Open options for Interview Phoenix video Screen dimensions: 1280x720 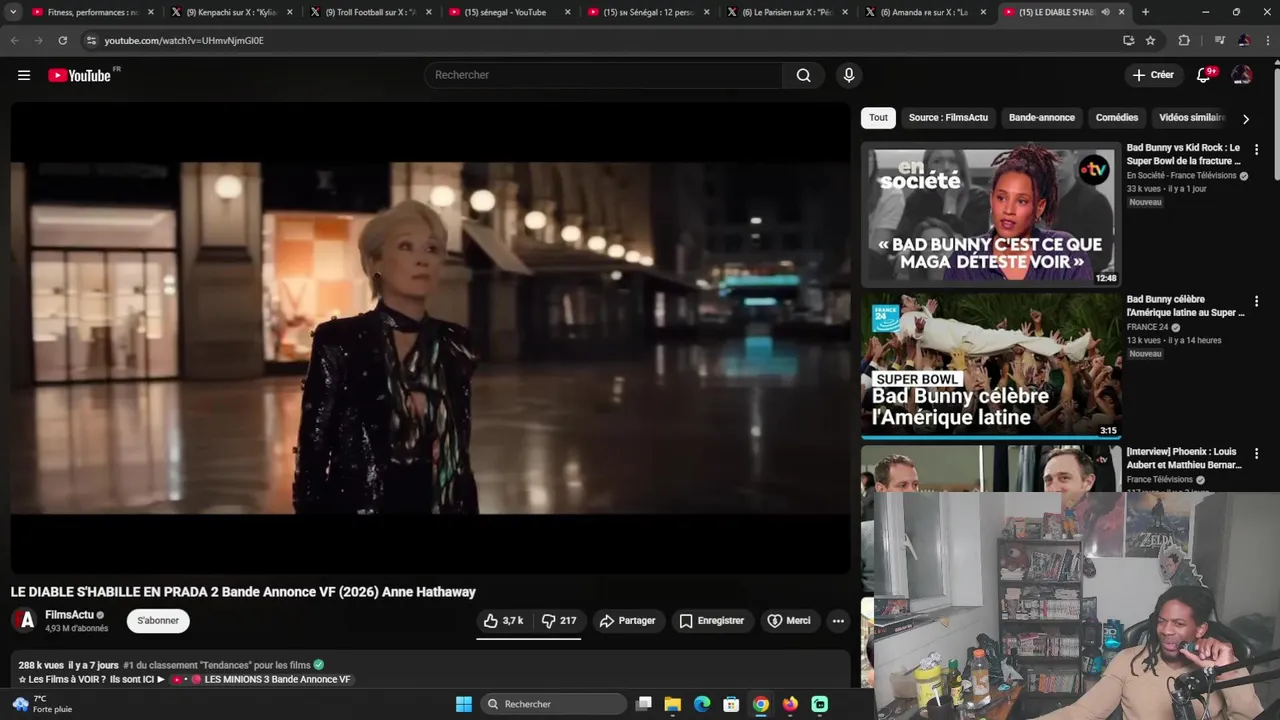(x=1256, y=453)
